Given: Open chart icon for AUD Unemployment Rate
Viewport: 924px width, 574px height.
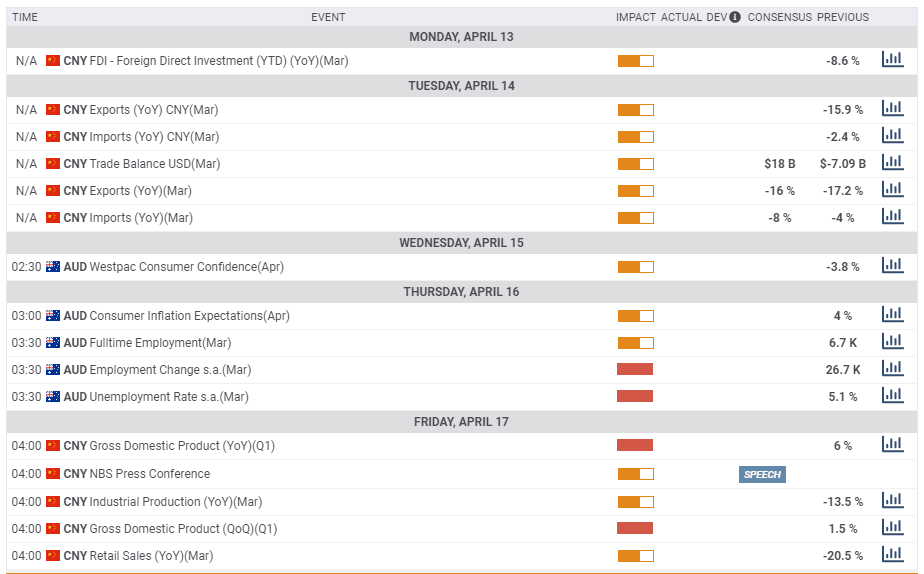Looking at the screenshot, I should pos(892,396).
